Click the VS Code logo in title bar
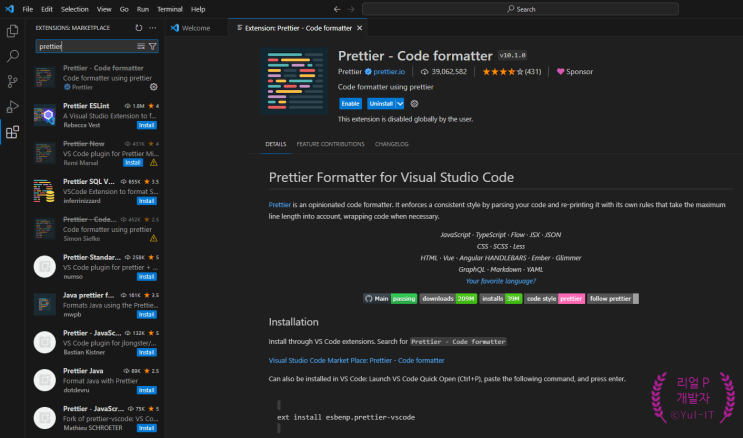The height and width of the screenshot is (438, 743). click(x=9, y=9)
